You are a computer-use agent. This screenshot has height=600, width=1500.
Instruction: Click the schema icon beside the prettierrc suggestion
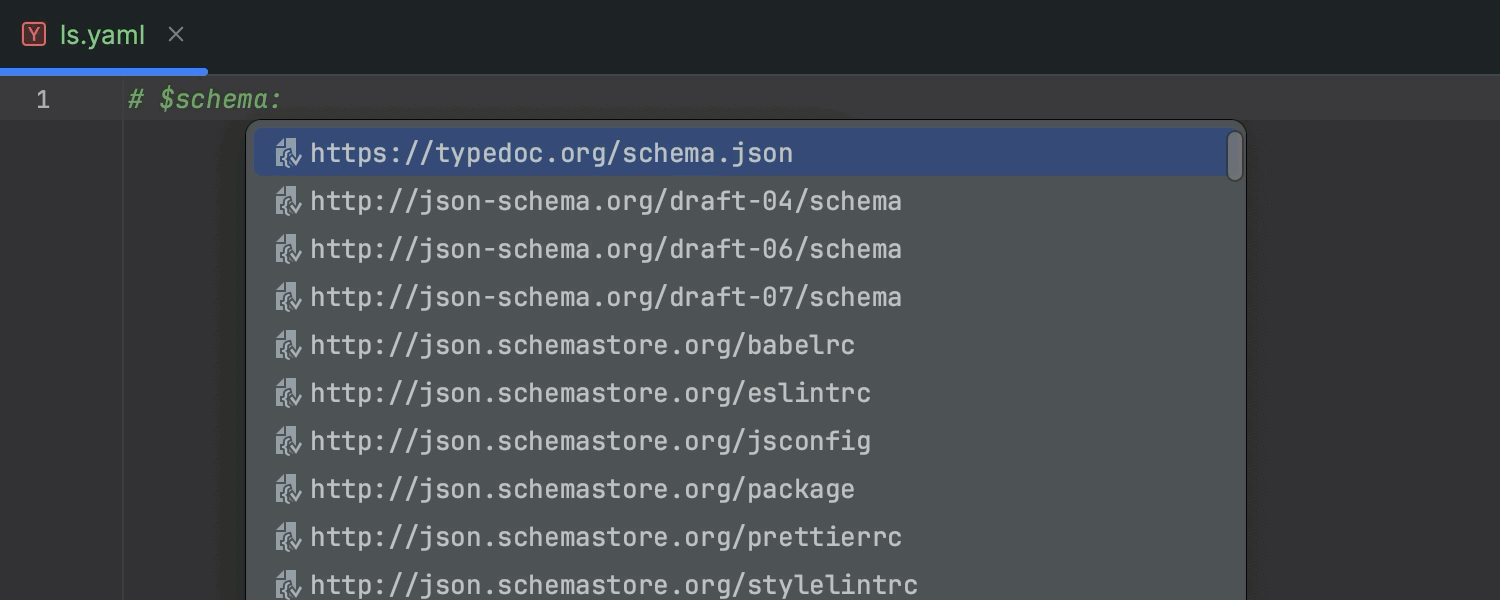click(287, 536)
